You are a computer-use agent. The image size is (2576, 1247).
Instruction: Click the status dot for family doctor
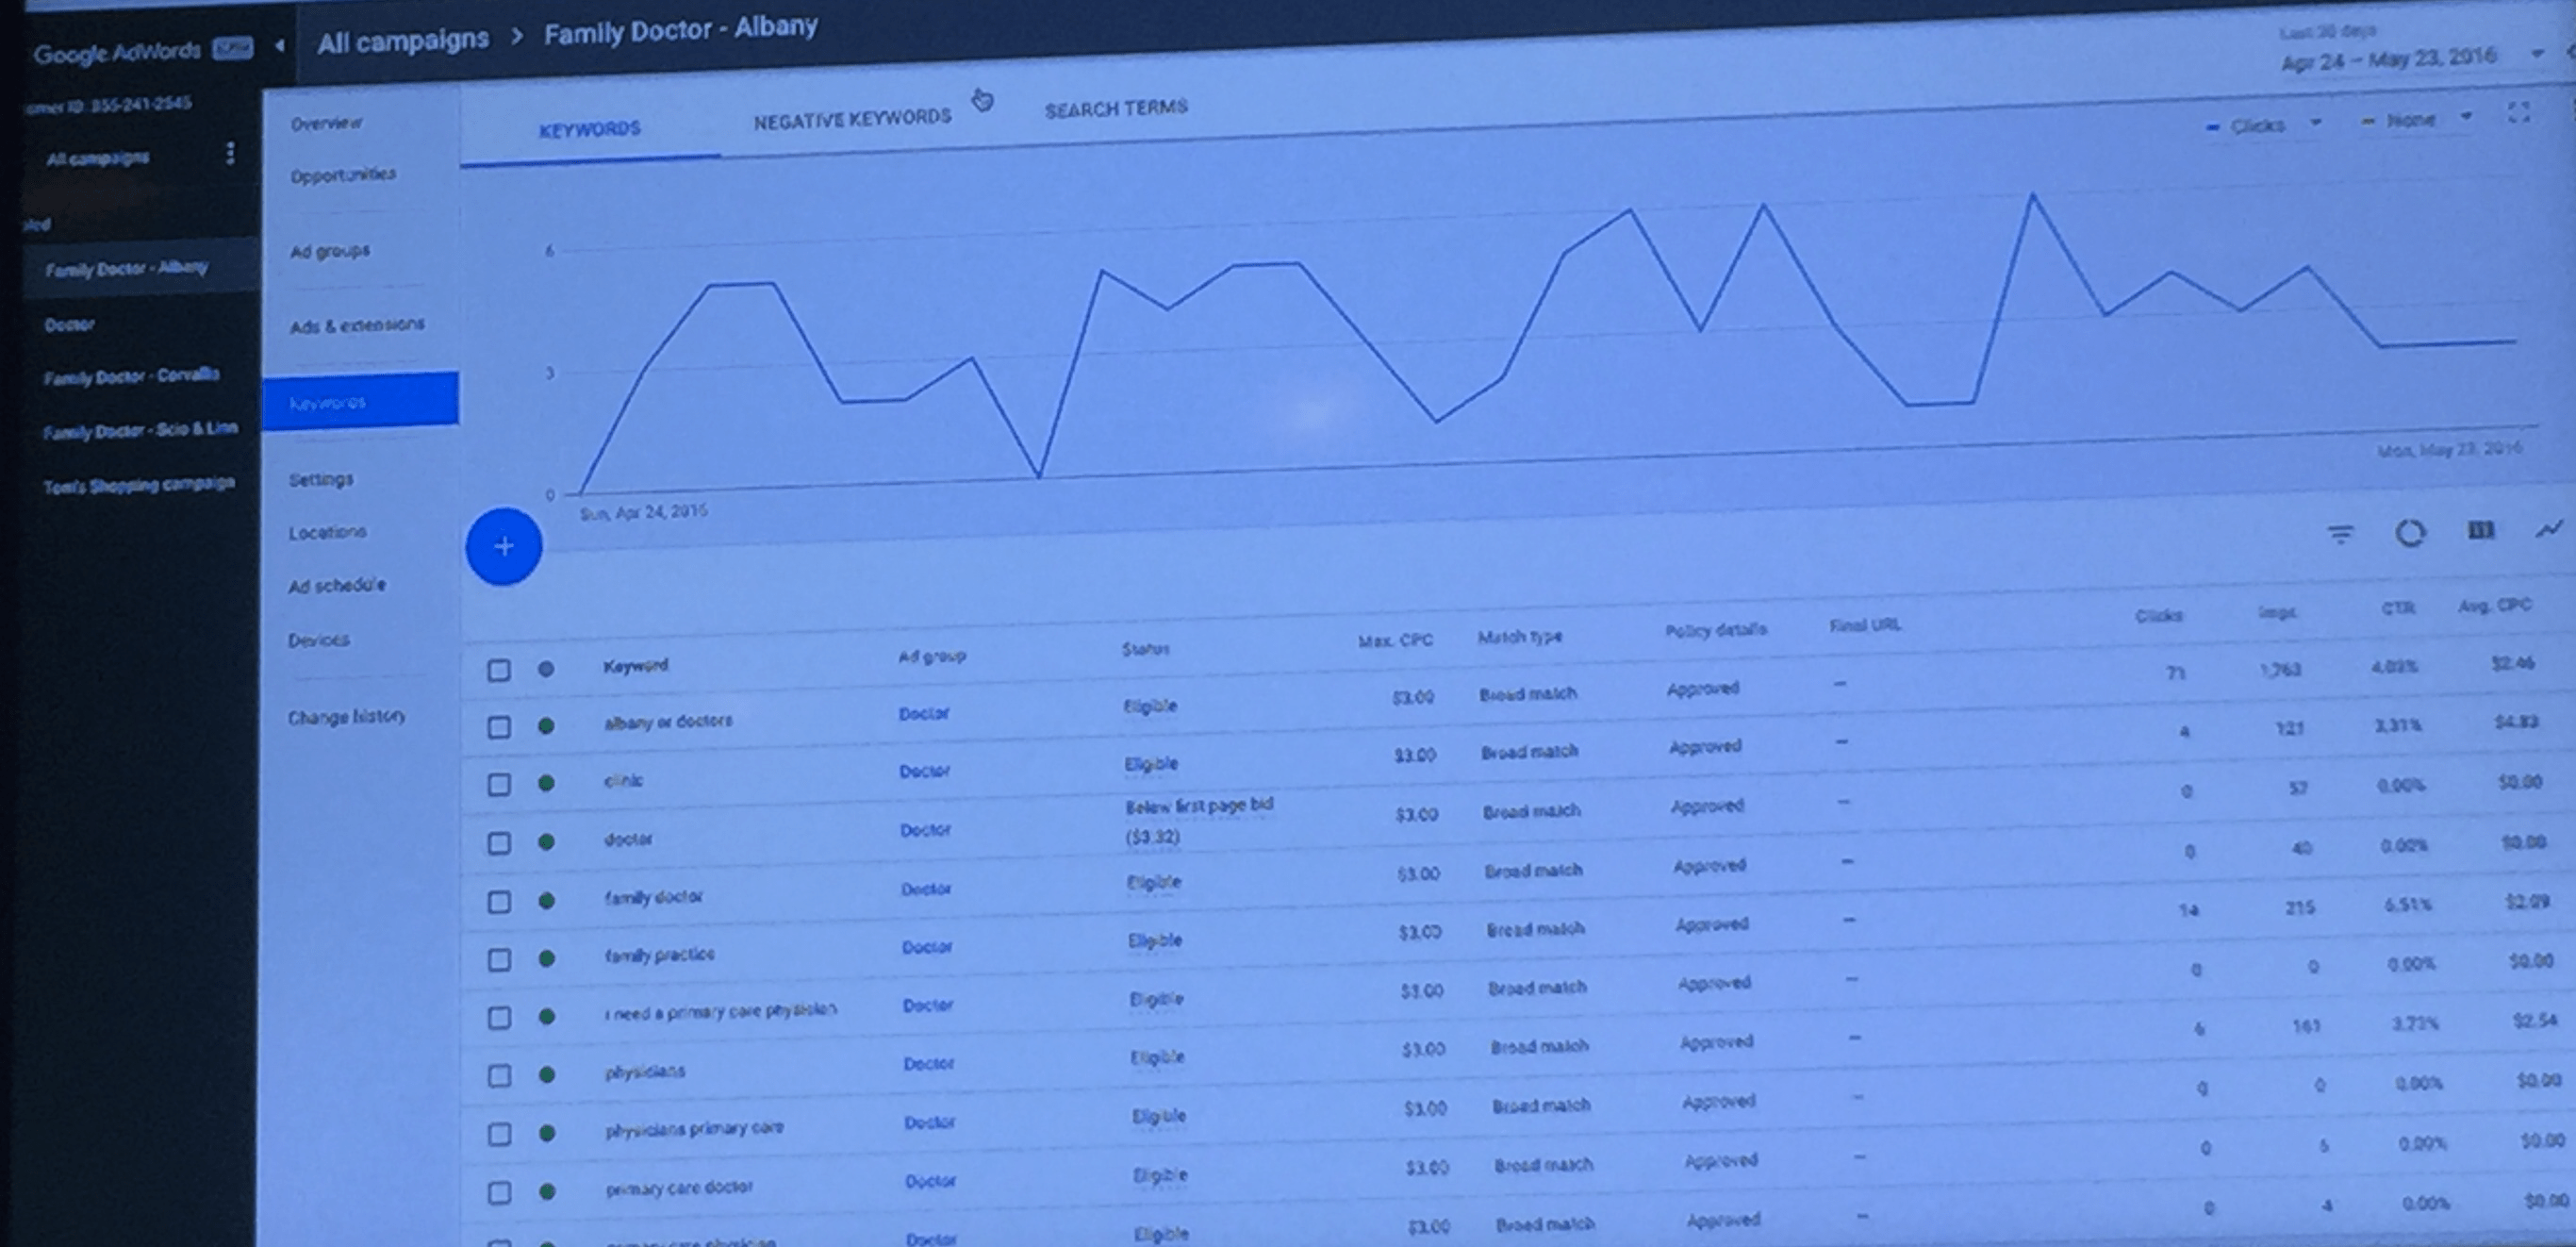(546, 901)
